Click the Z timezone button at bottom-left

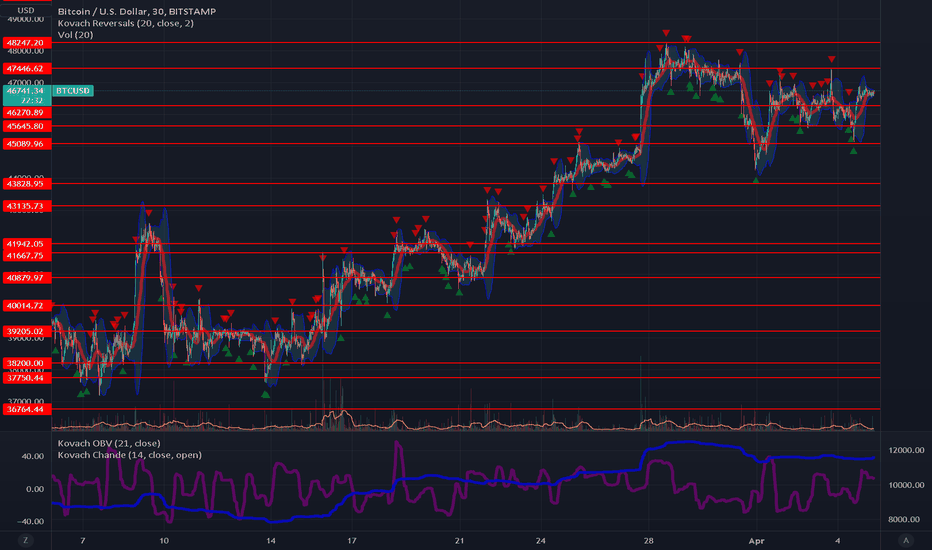[x=25, y=540]
